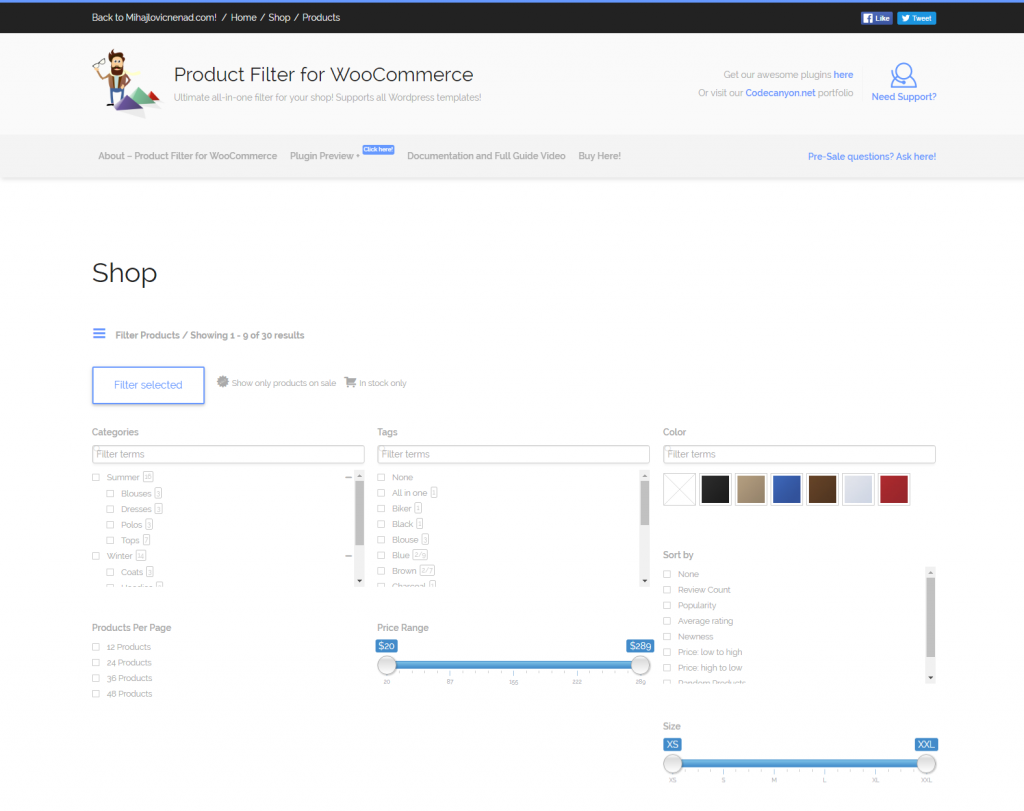
Task: Check the Black tag checkbox
Action: click(381, 524)
